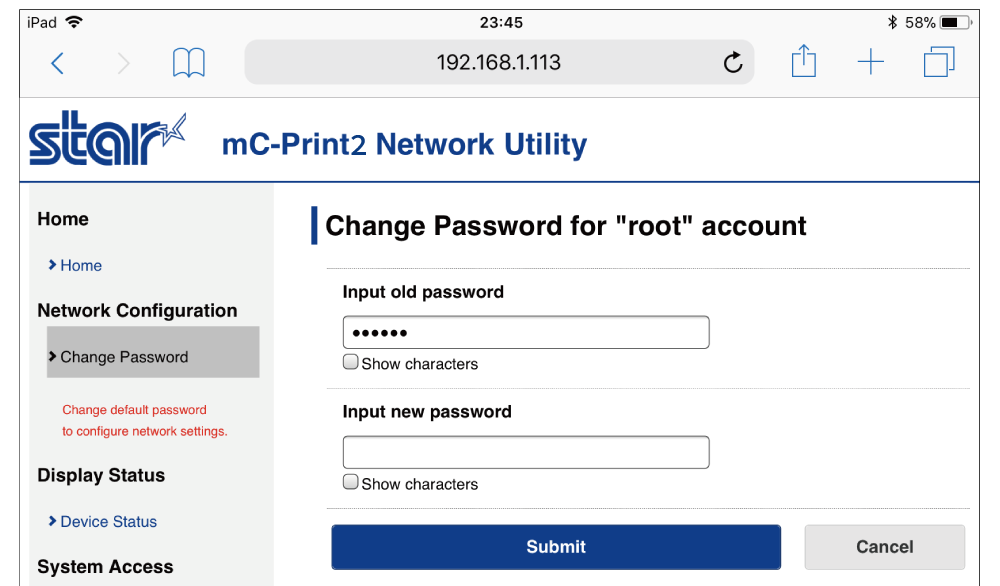Image resolution: width=1000 pixels, height=586 pixels.
Task: Tap the Safari forward arrow
Action: click(123, 63)
